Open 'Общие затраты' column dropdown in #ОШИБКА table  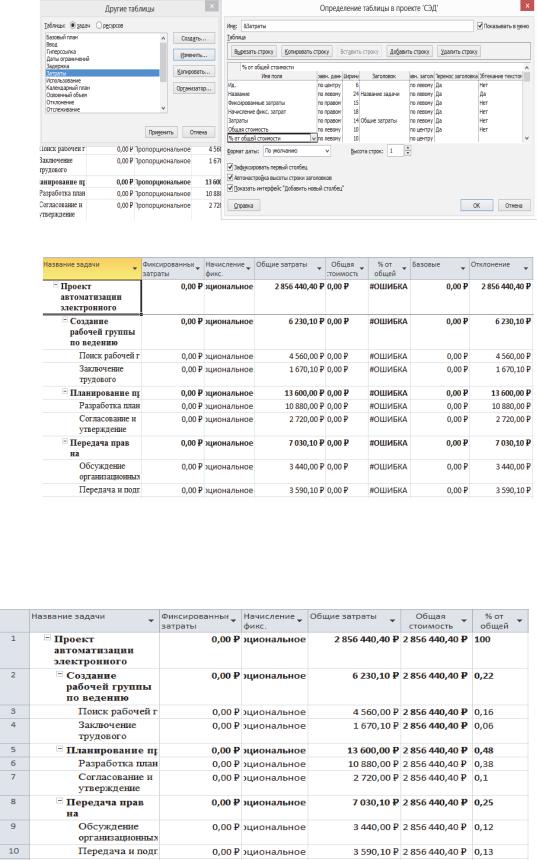pos(319,268)
